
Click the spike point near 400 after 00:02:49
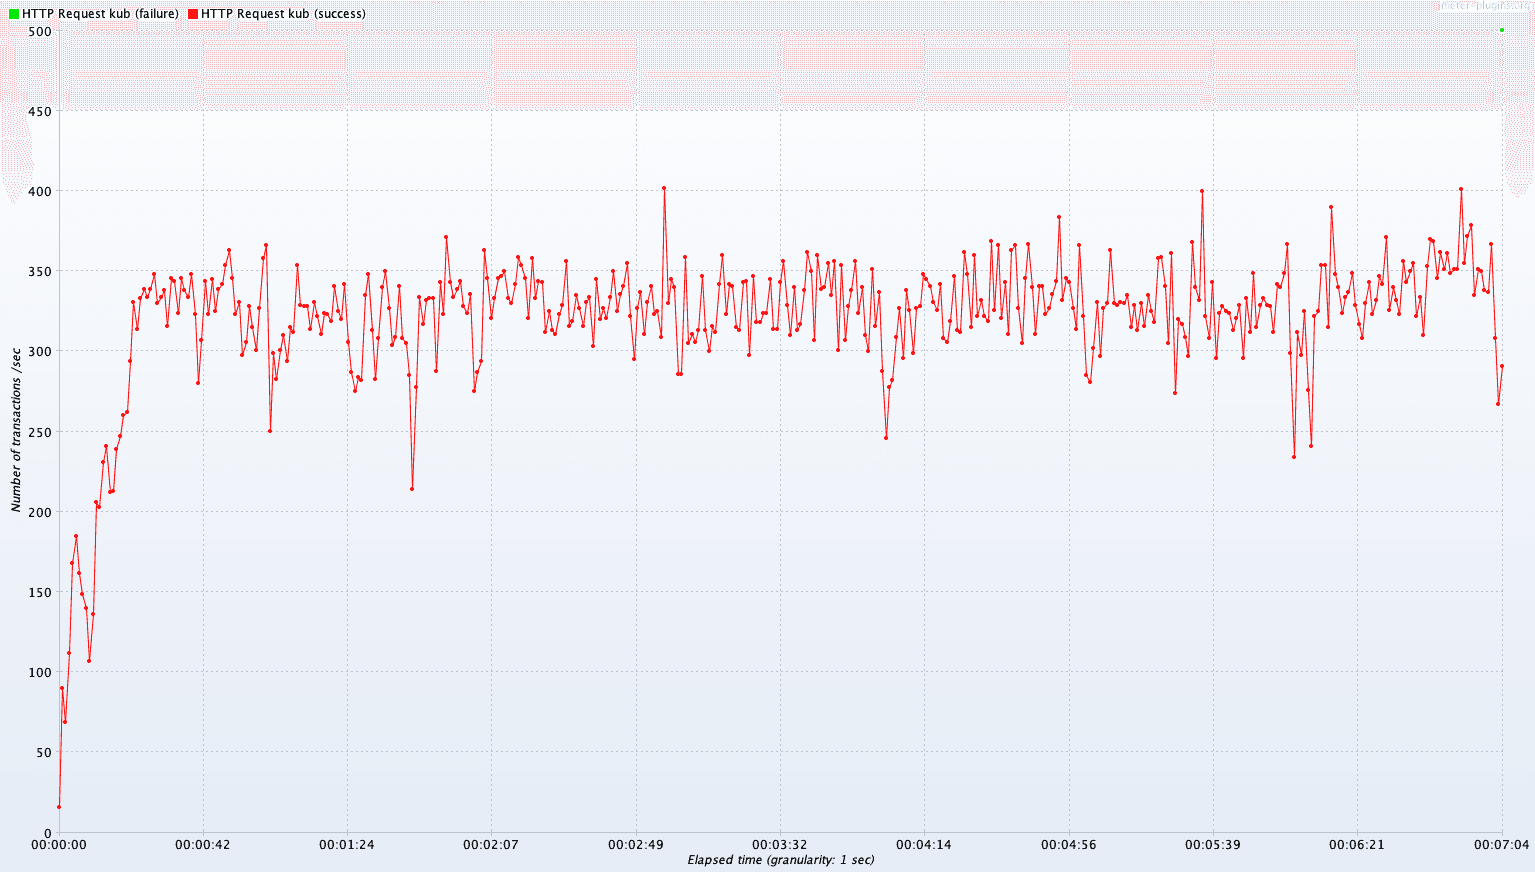point(664,188)
